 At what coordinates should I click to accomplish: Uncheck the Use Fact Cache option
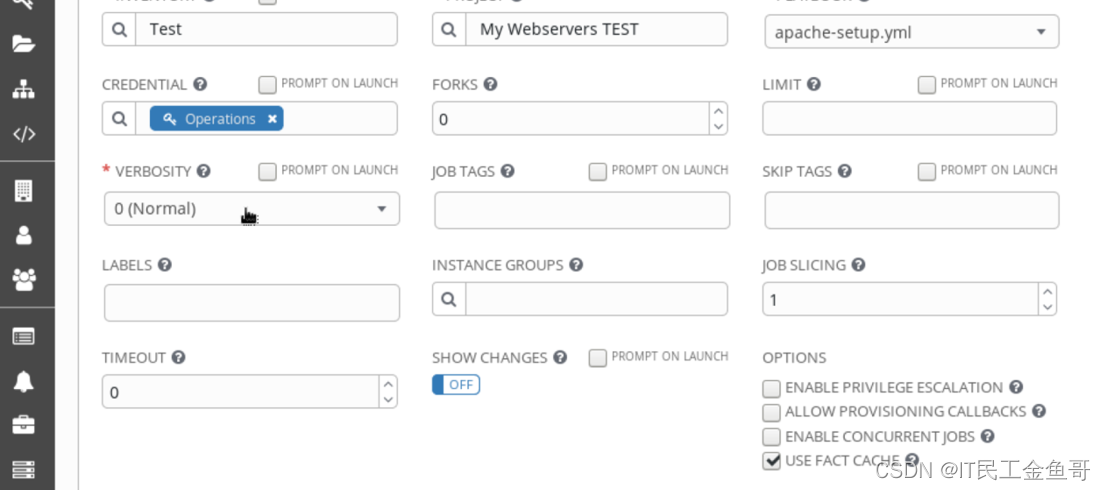click(771, 461)
